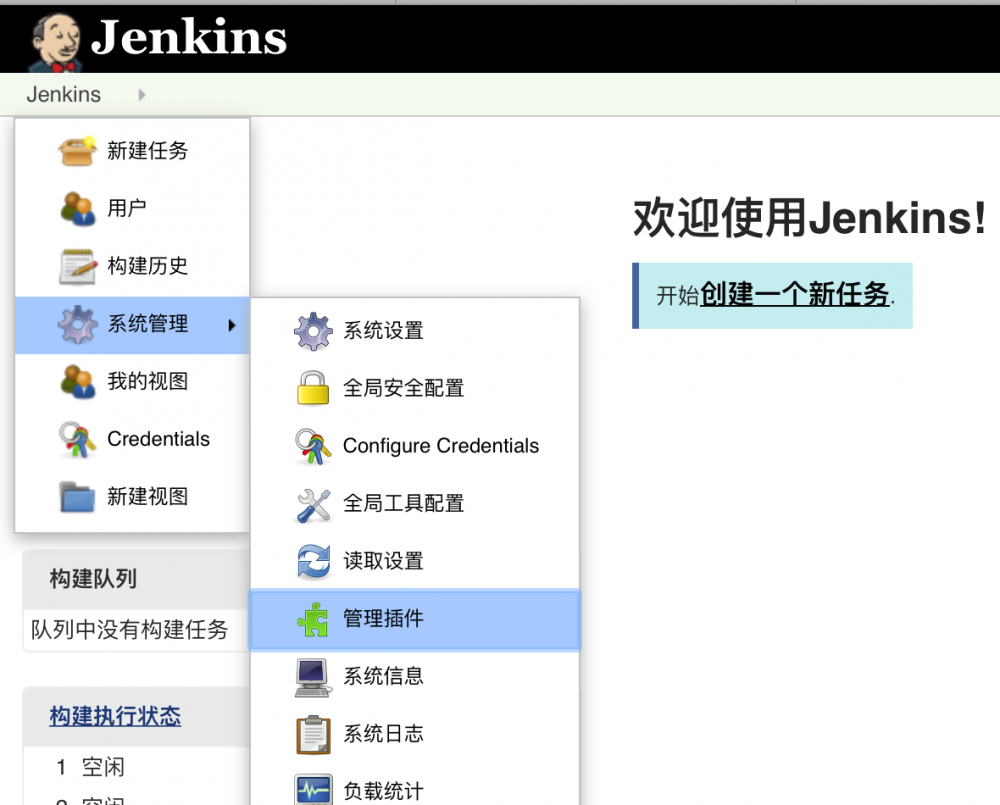
Task: Select Configure Credentials from the submenu
Action: coord(440,446)
